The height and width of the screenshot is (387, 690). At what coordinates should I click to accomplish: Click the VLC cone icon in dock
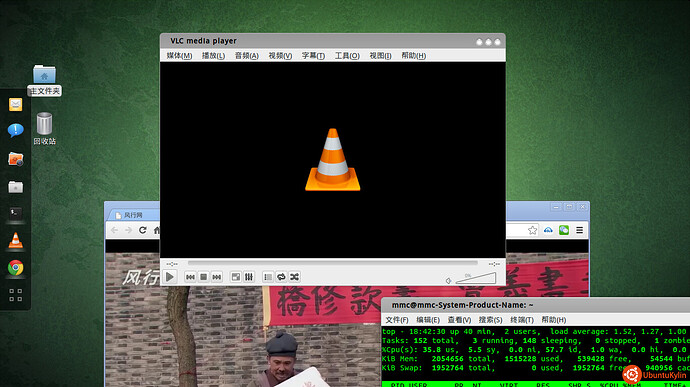(15, 240)
